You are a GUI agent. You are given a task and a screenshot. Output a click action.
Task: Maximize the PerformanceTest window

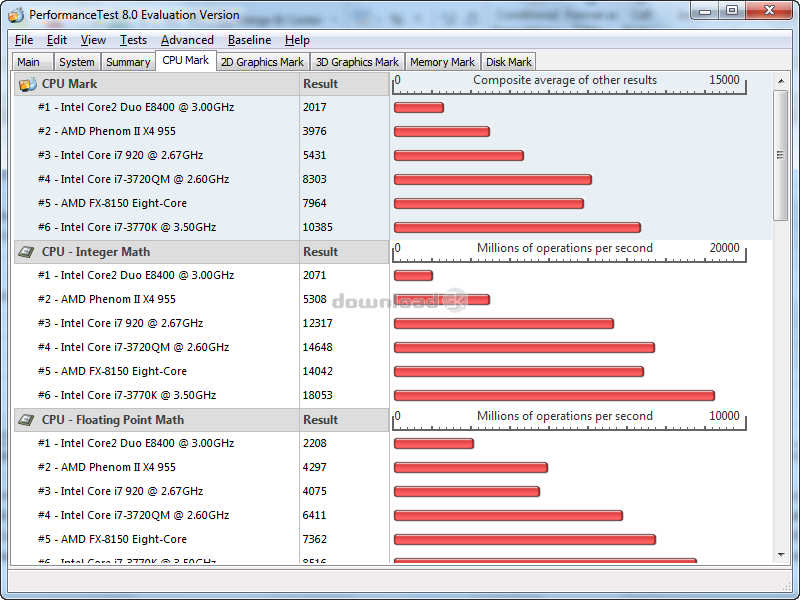pos(732,10)
